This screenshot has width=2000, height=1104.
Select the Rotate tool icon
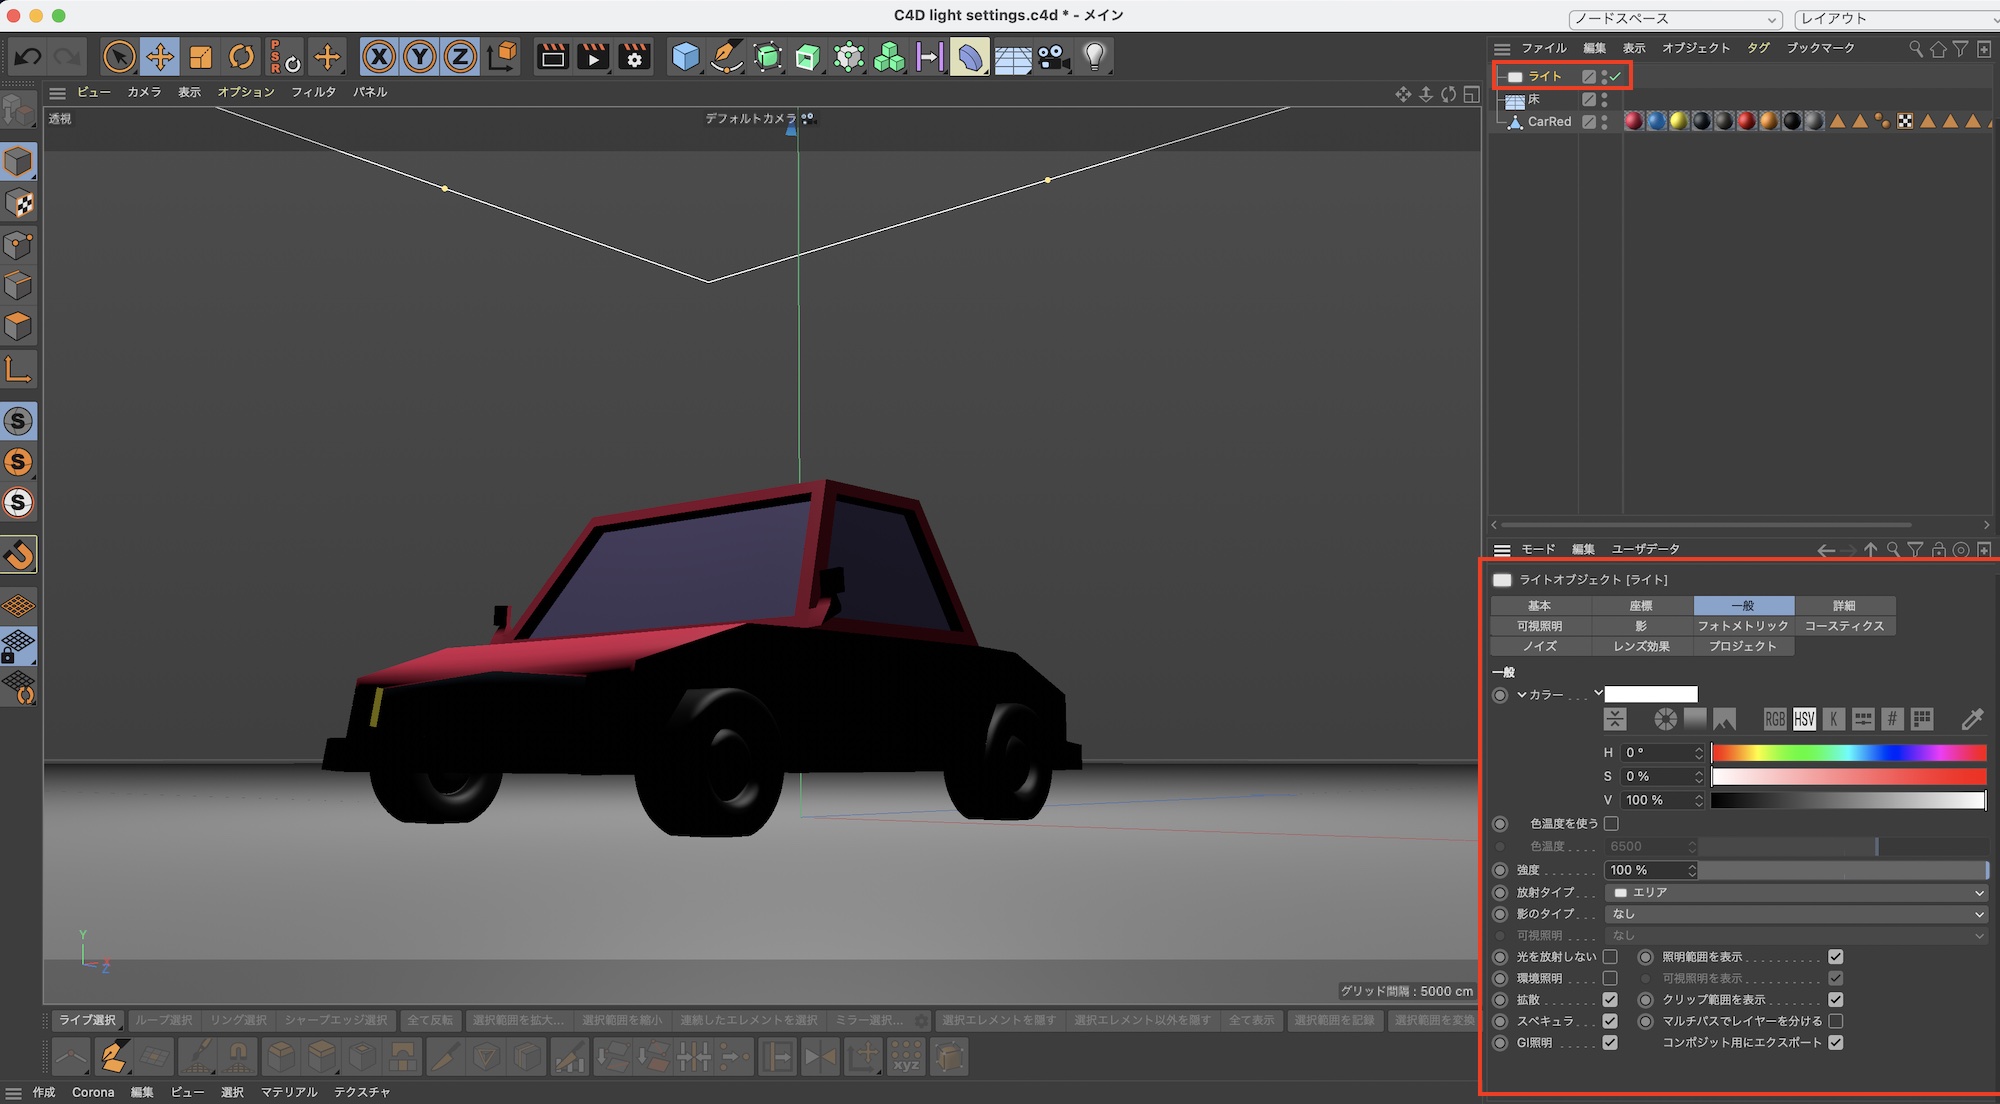[x=241, y=57]
